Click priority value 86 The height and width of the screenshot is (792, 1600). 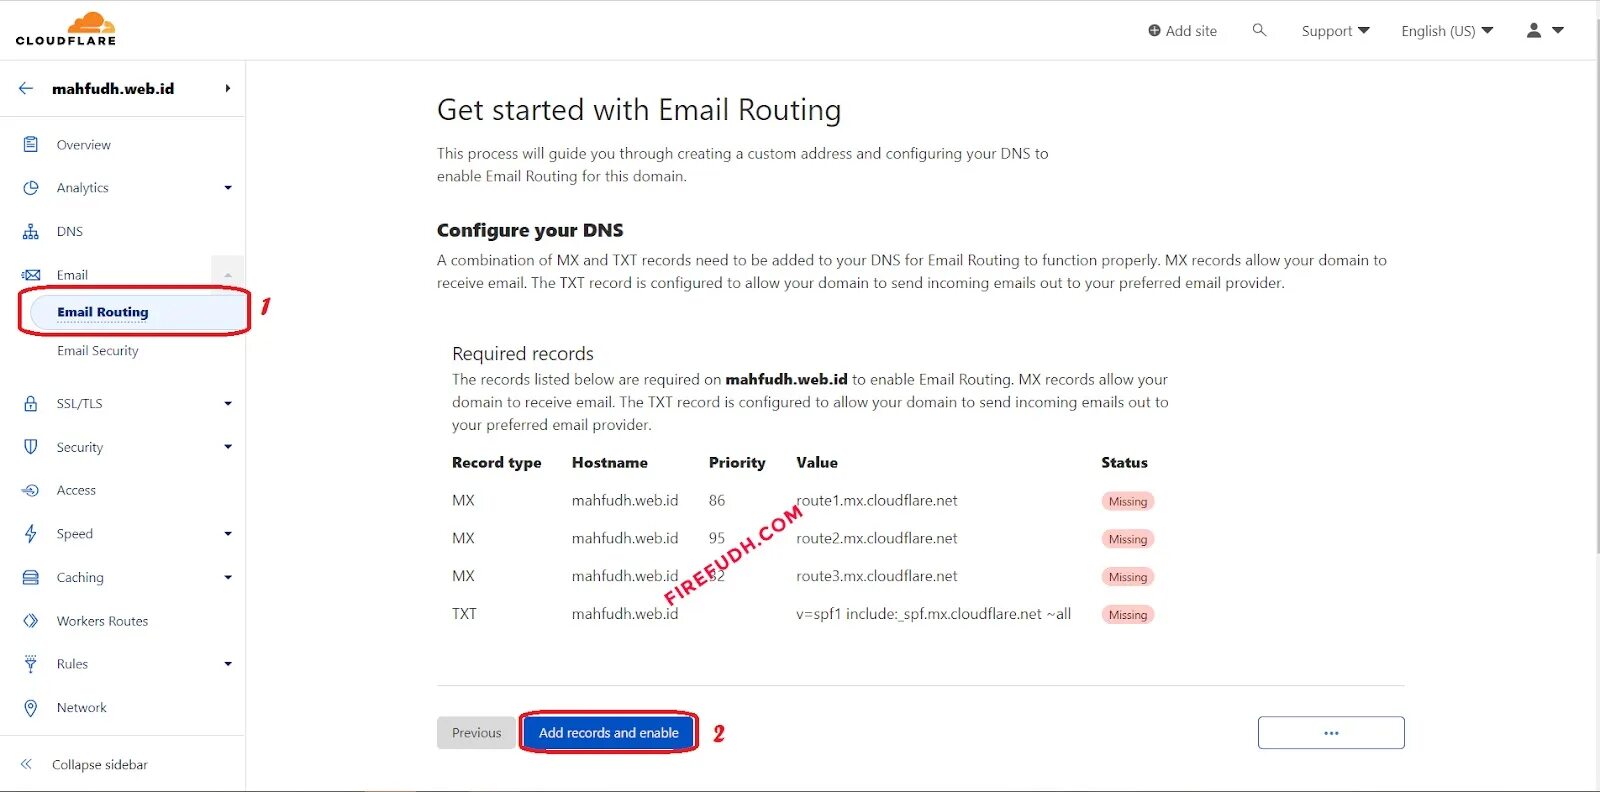click(717, 500)
